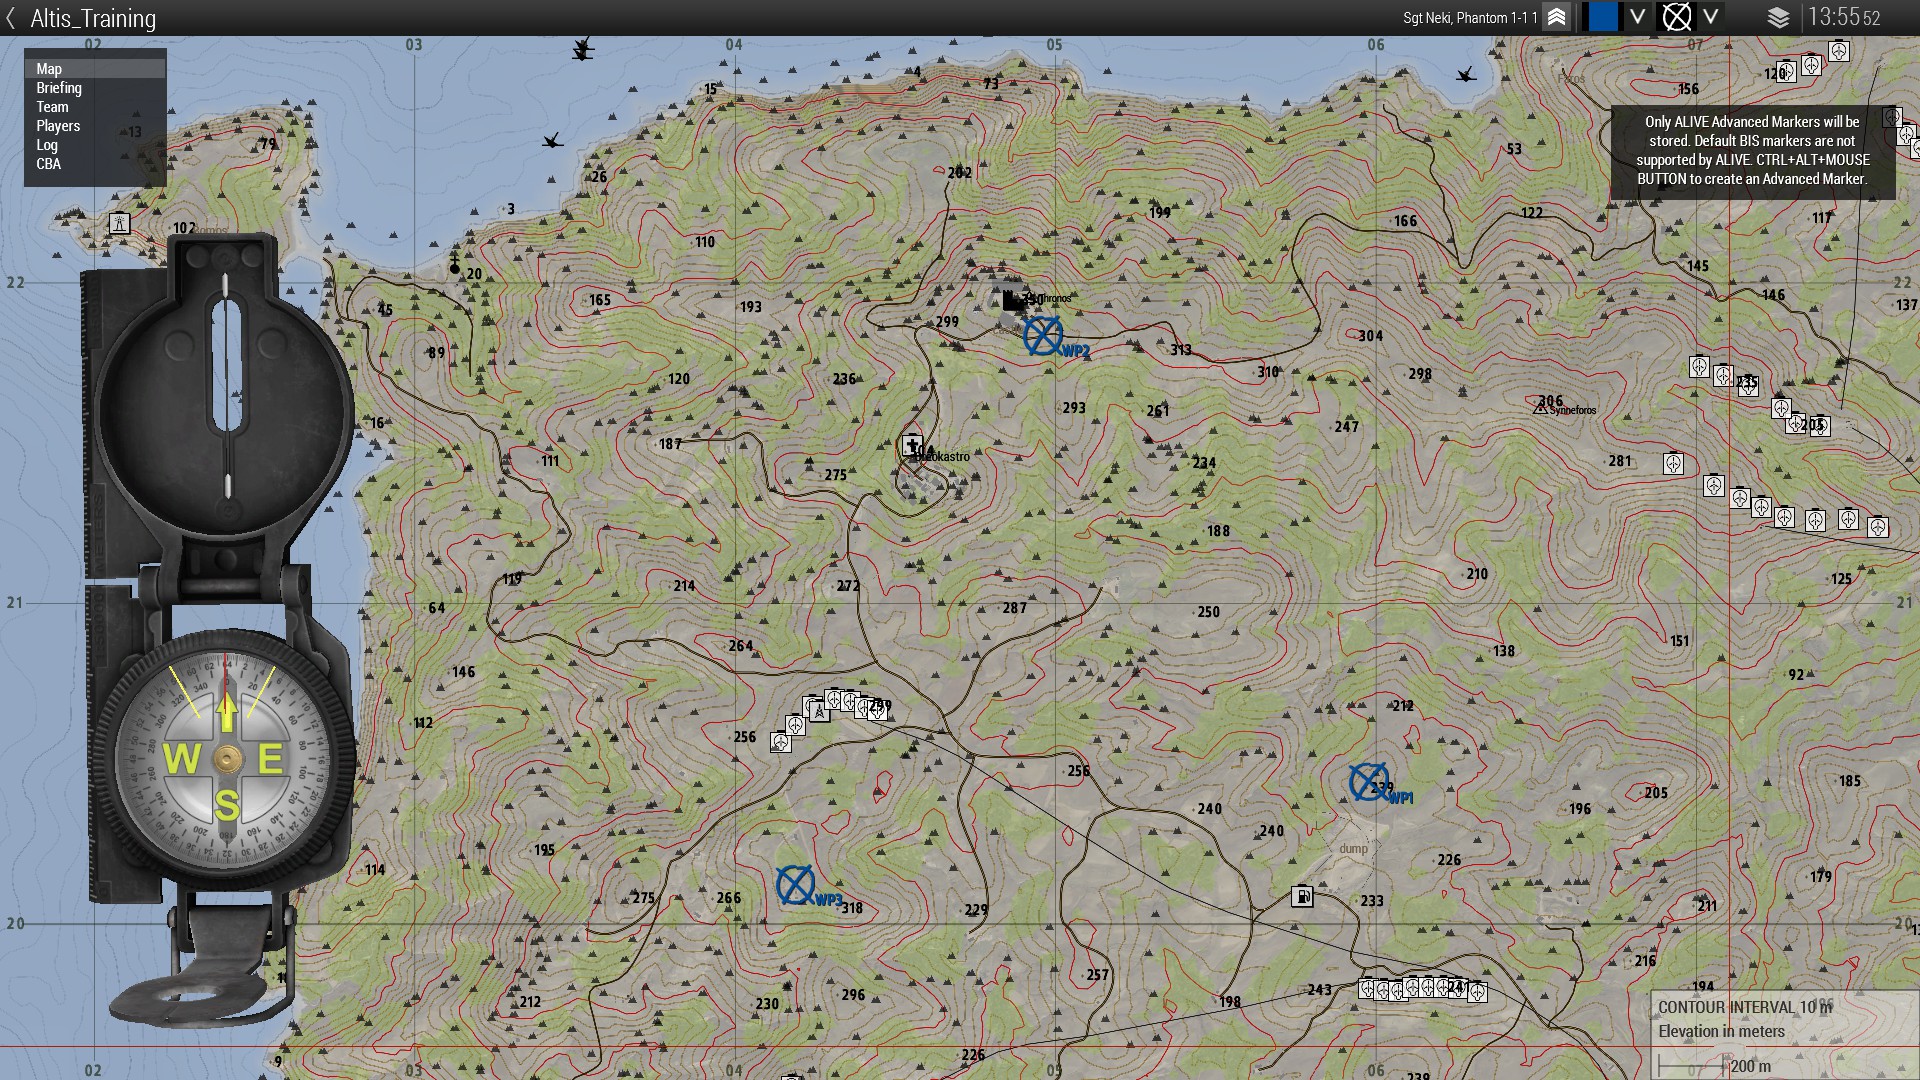Open the Team menu entry
The width and height of the screenshot is (1920, 1080).
coord(52,107)
